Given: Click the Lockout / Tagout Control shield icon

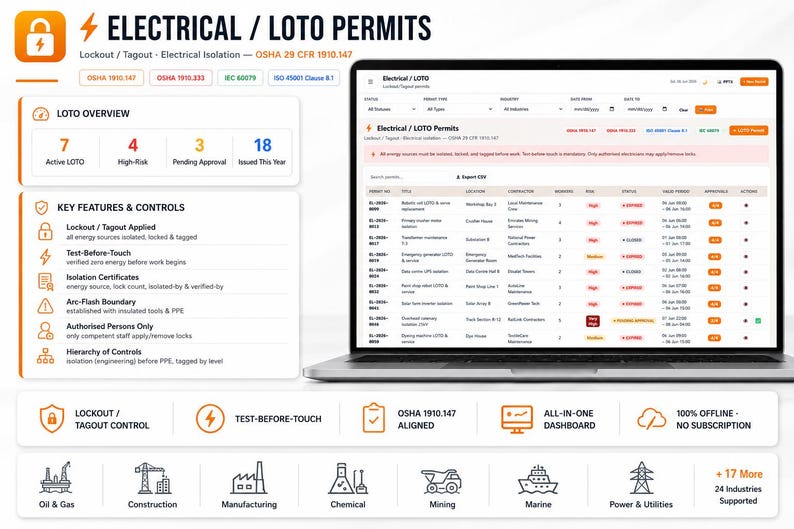Looking at the screenshot, I should click(x=52, y=419).
